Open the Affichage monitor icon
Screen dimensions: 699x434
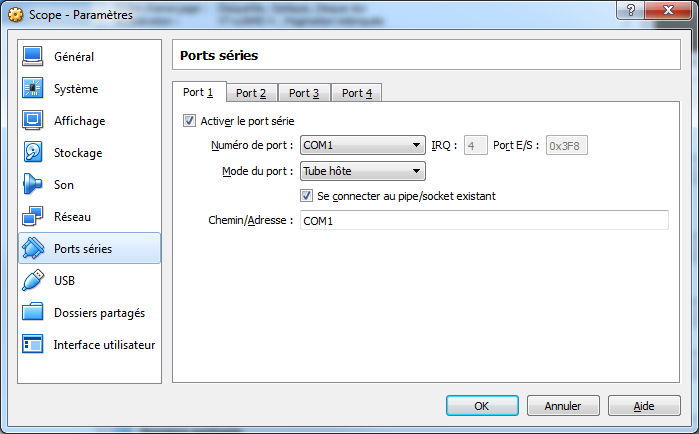33,121
